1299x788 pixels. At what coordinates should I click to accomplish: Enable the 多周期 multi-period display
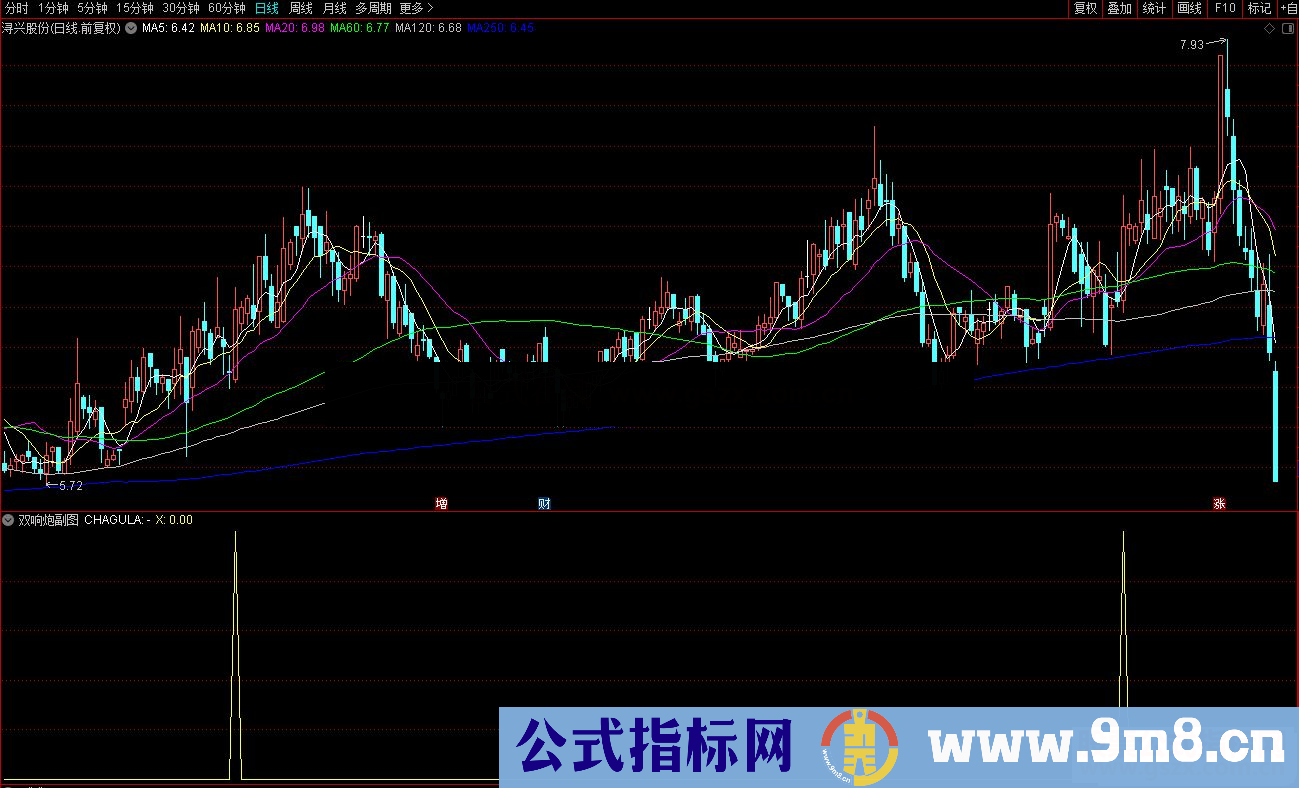[374, 8]
